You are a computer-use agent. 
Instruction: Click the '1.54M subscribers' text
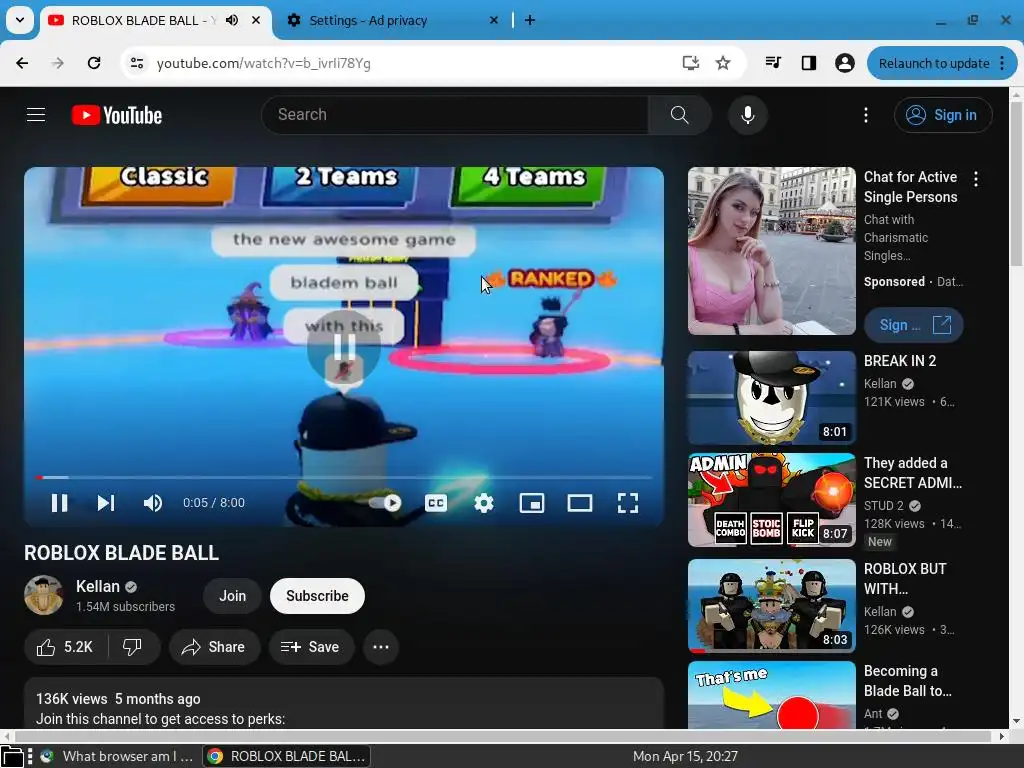coord(125,607)
